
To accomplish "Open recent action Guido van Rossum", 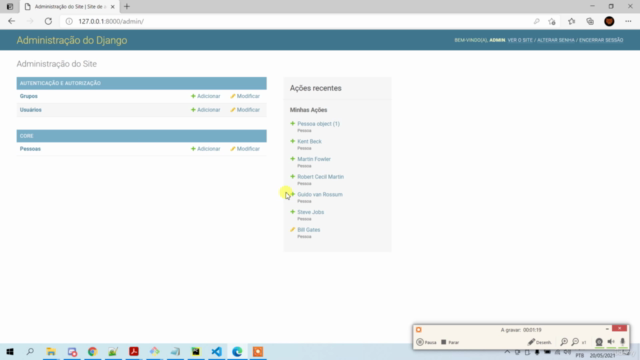I will pos(320,194).
